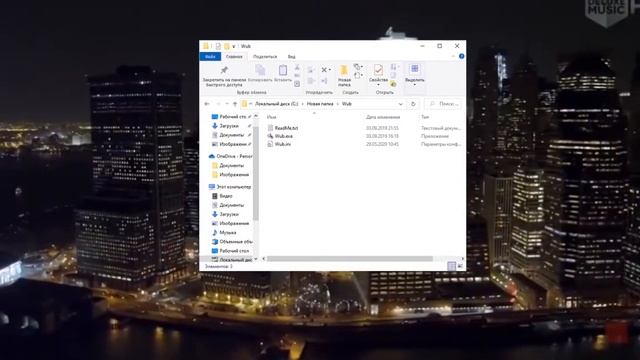
Task: Switch to the Поделиться ribbon tab
Action: 265,57
